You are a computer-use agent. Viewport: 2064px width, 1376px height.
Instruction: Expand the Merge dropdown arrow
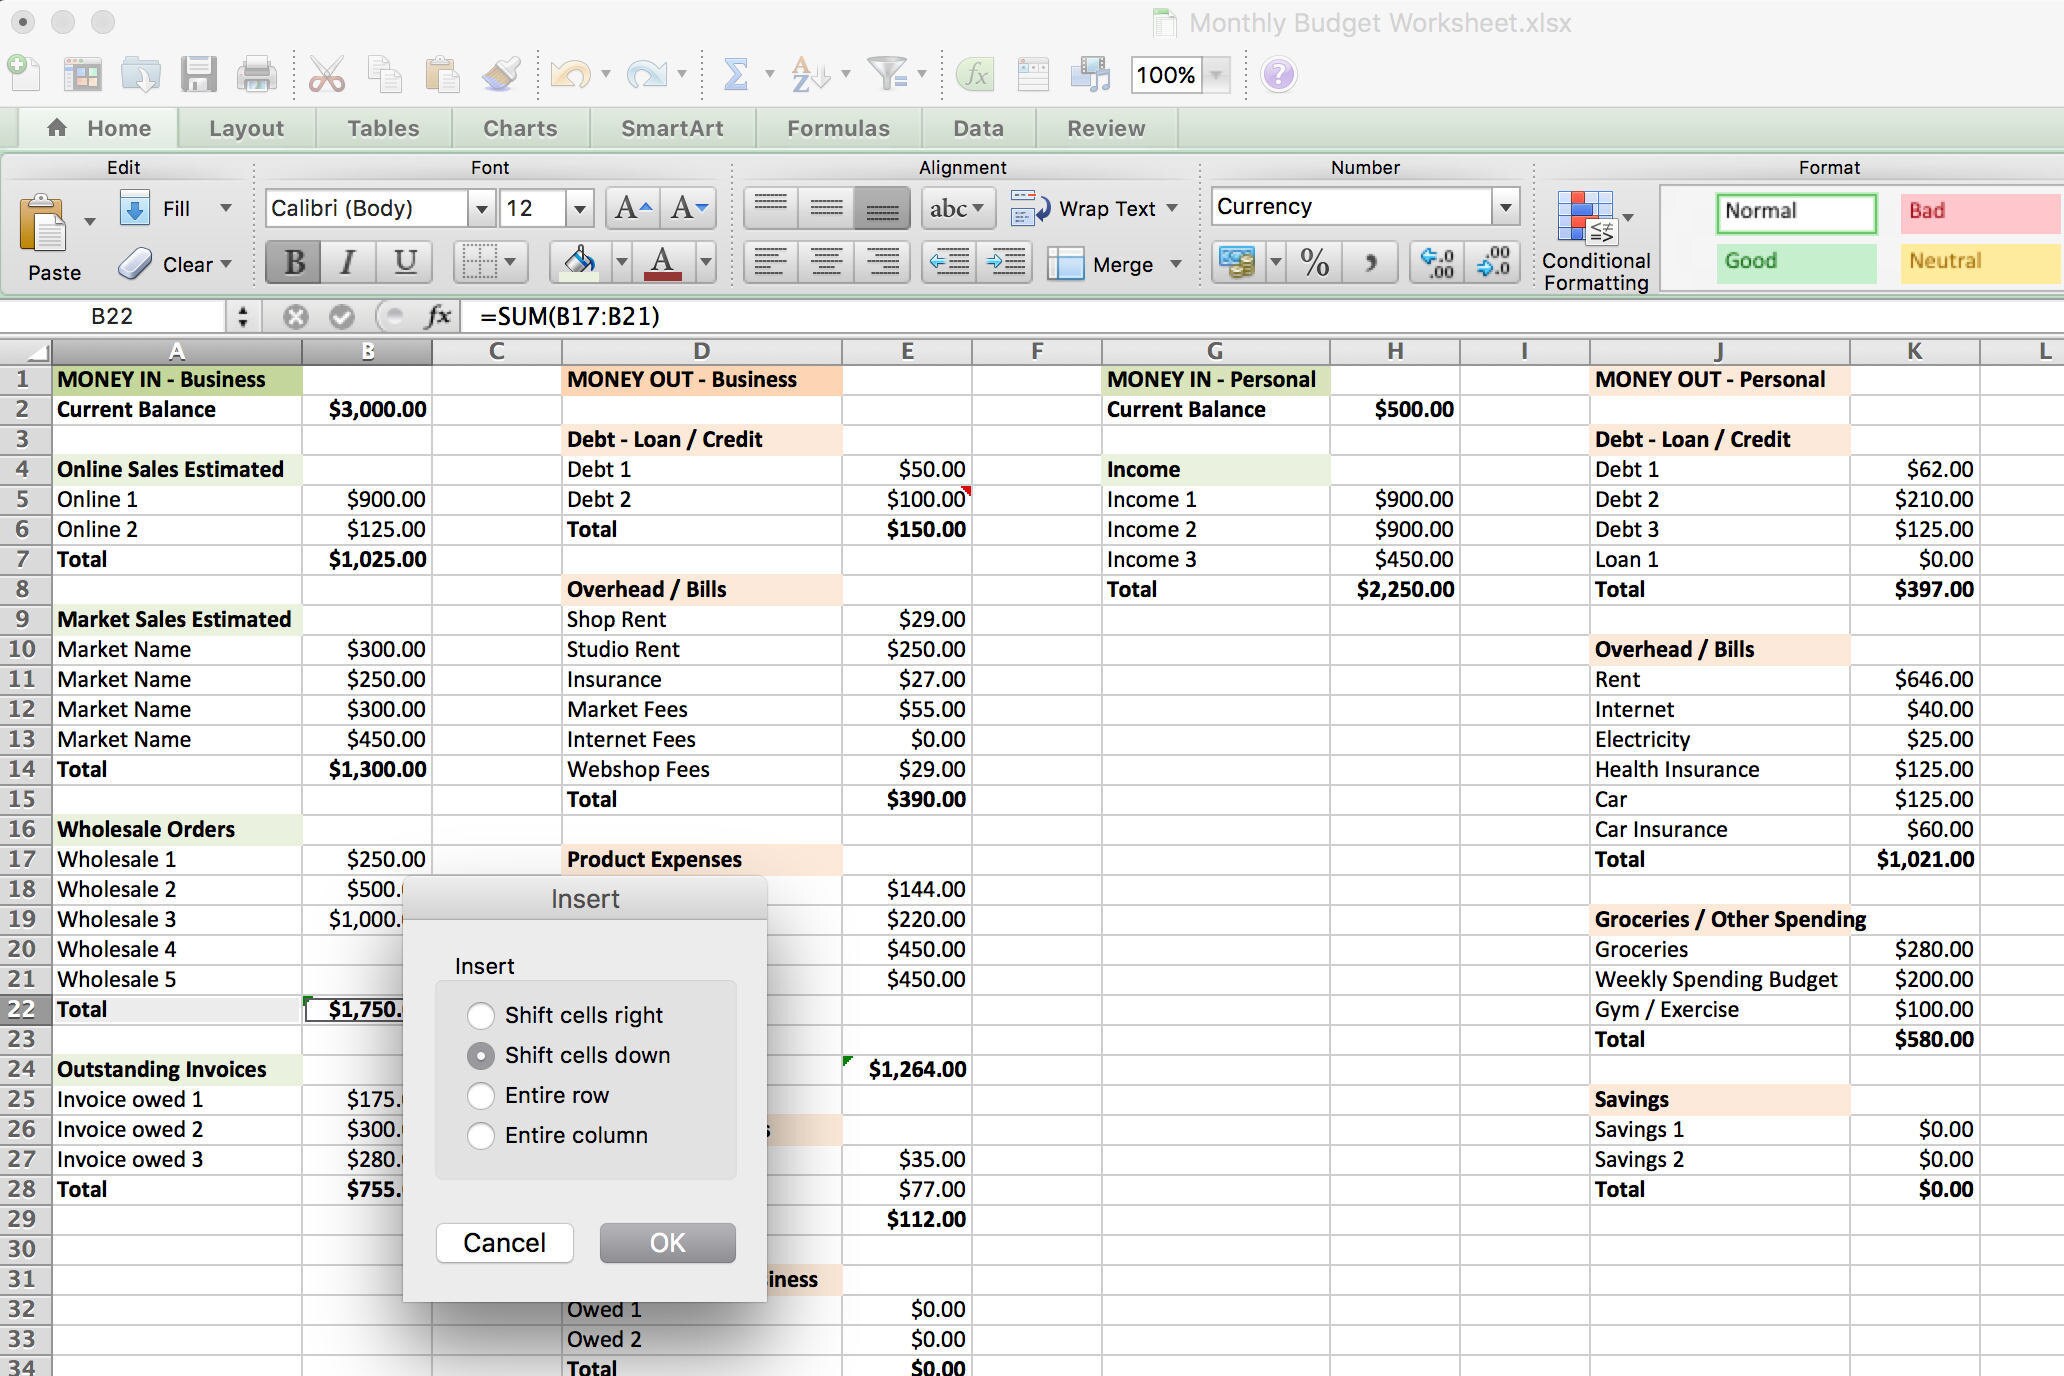[x=1176, y=264]
